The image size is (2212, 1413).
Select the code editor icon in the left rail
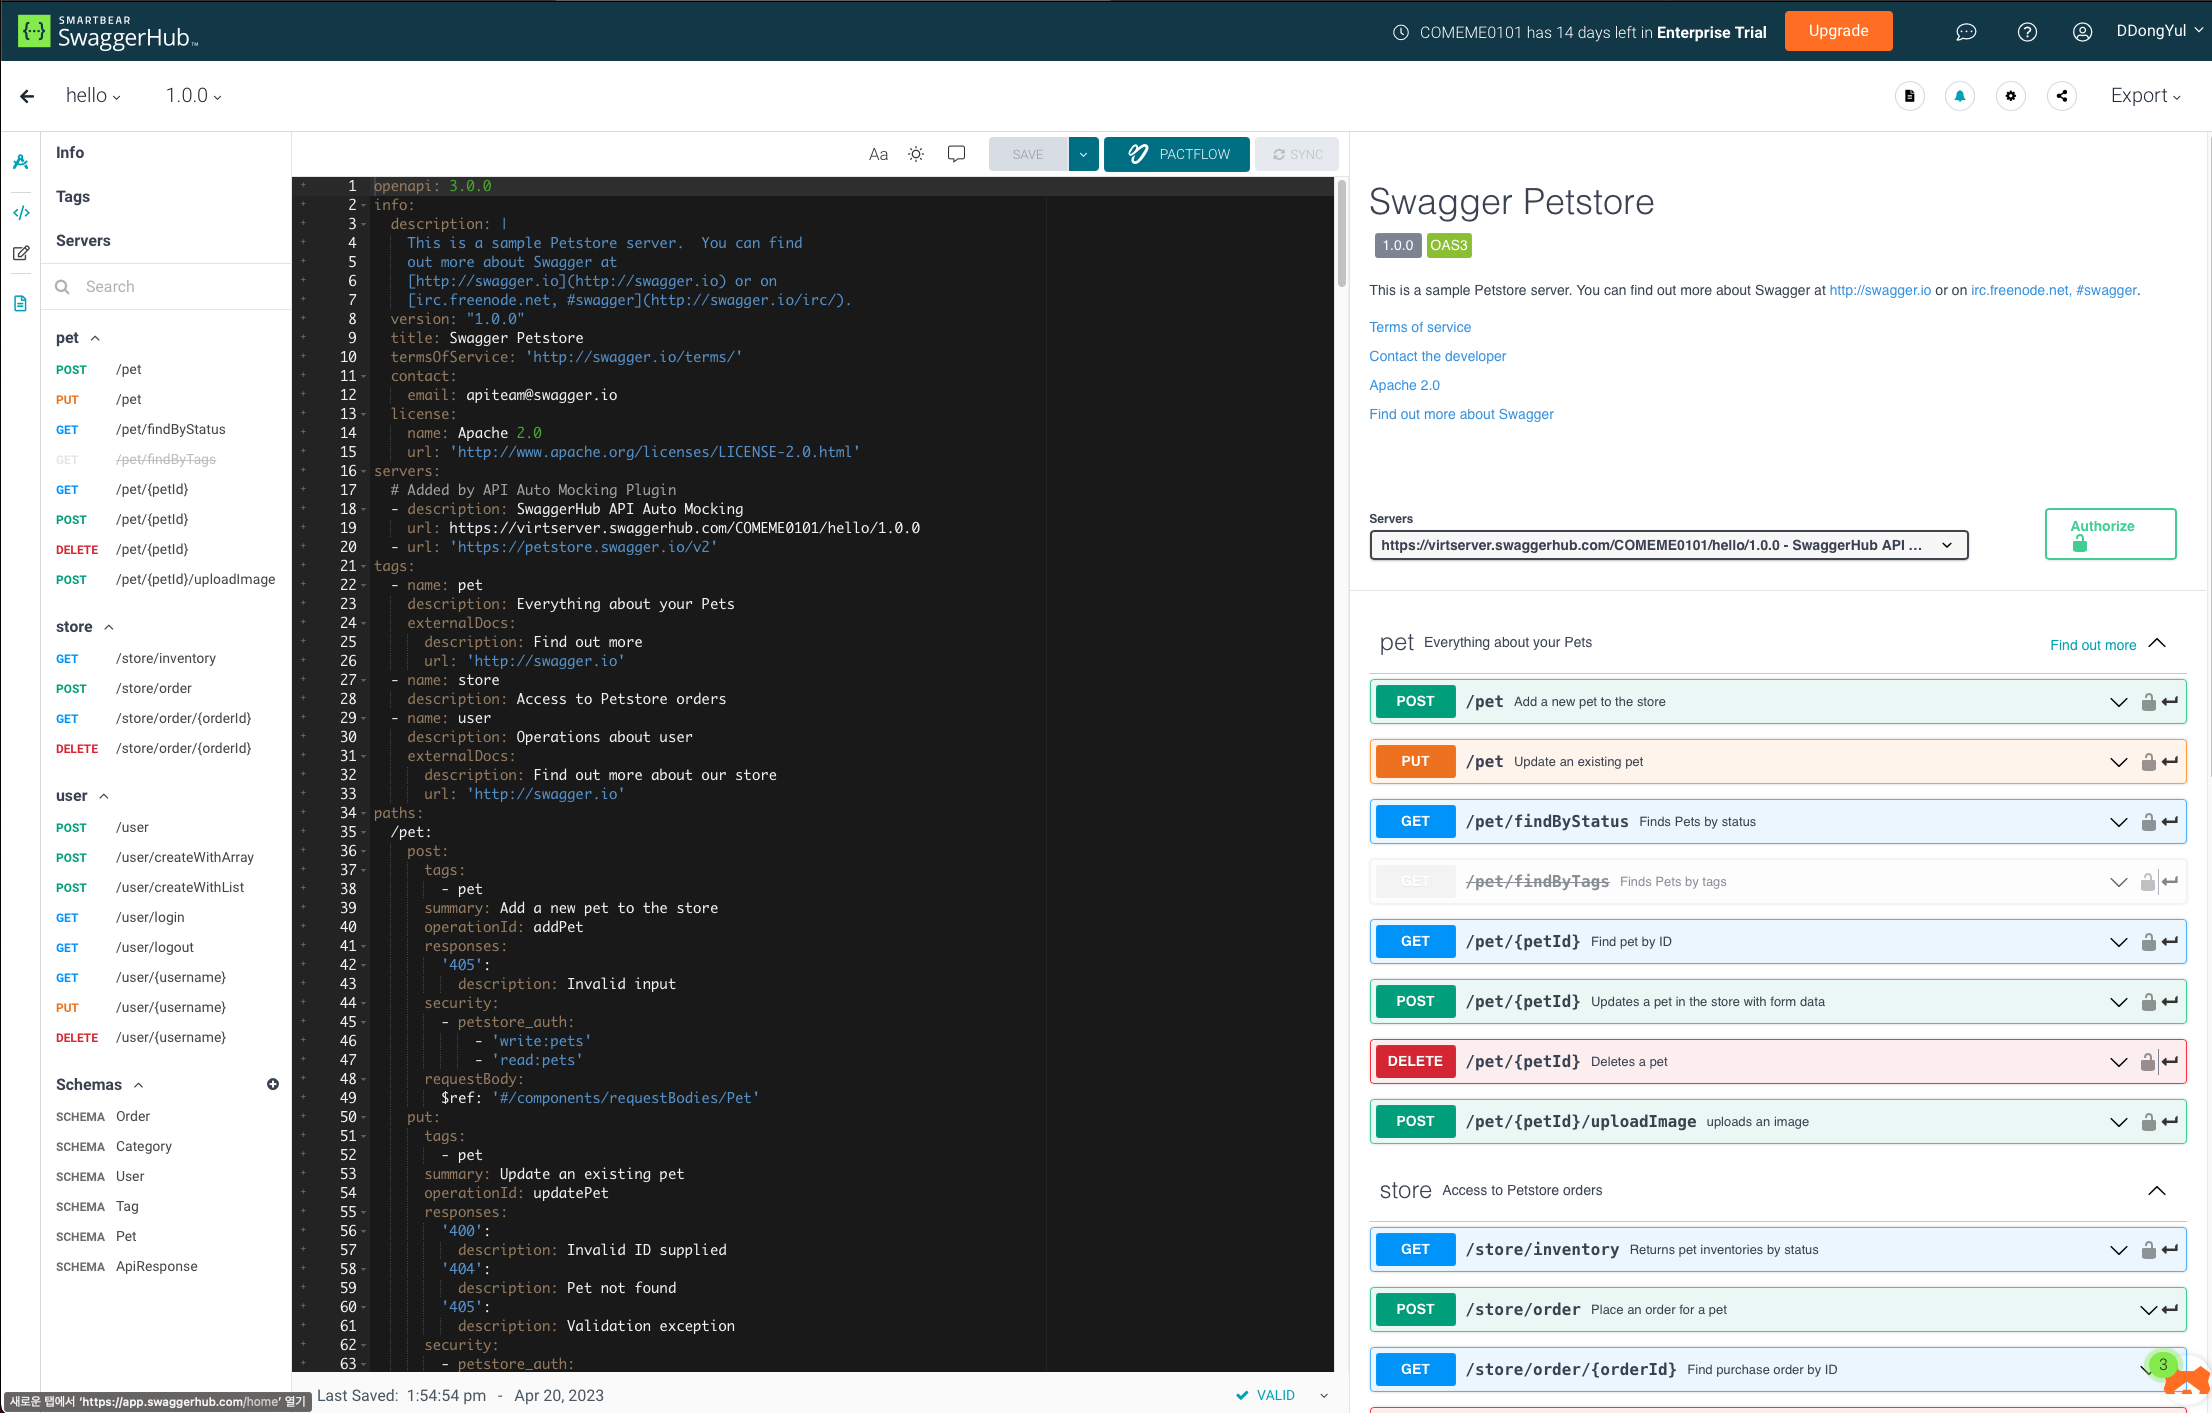coord(20,213)
